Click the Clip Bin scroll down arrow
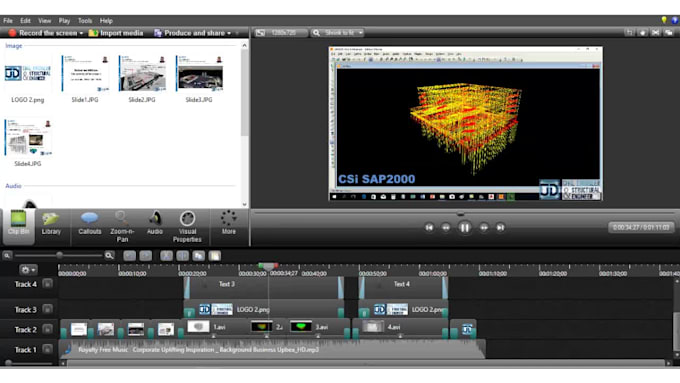Image resolution: width=680 pixels, height=383 pixels. 245,204
